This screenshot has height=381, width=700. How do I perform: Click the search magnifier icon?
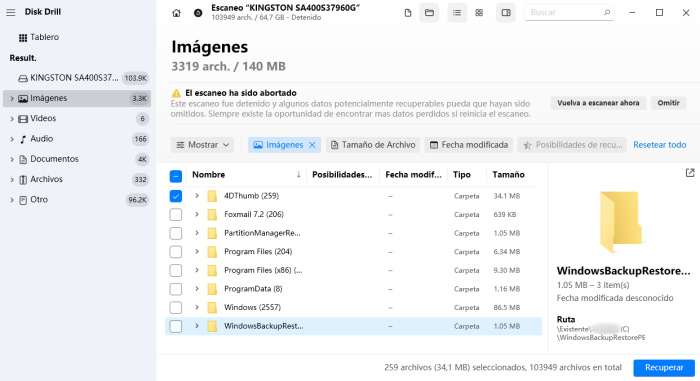pos(607,13)
